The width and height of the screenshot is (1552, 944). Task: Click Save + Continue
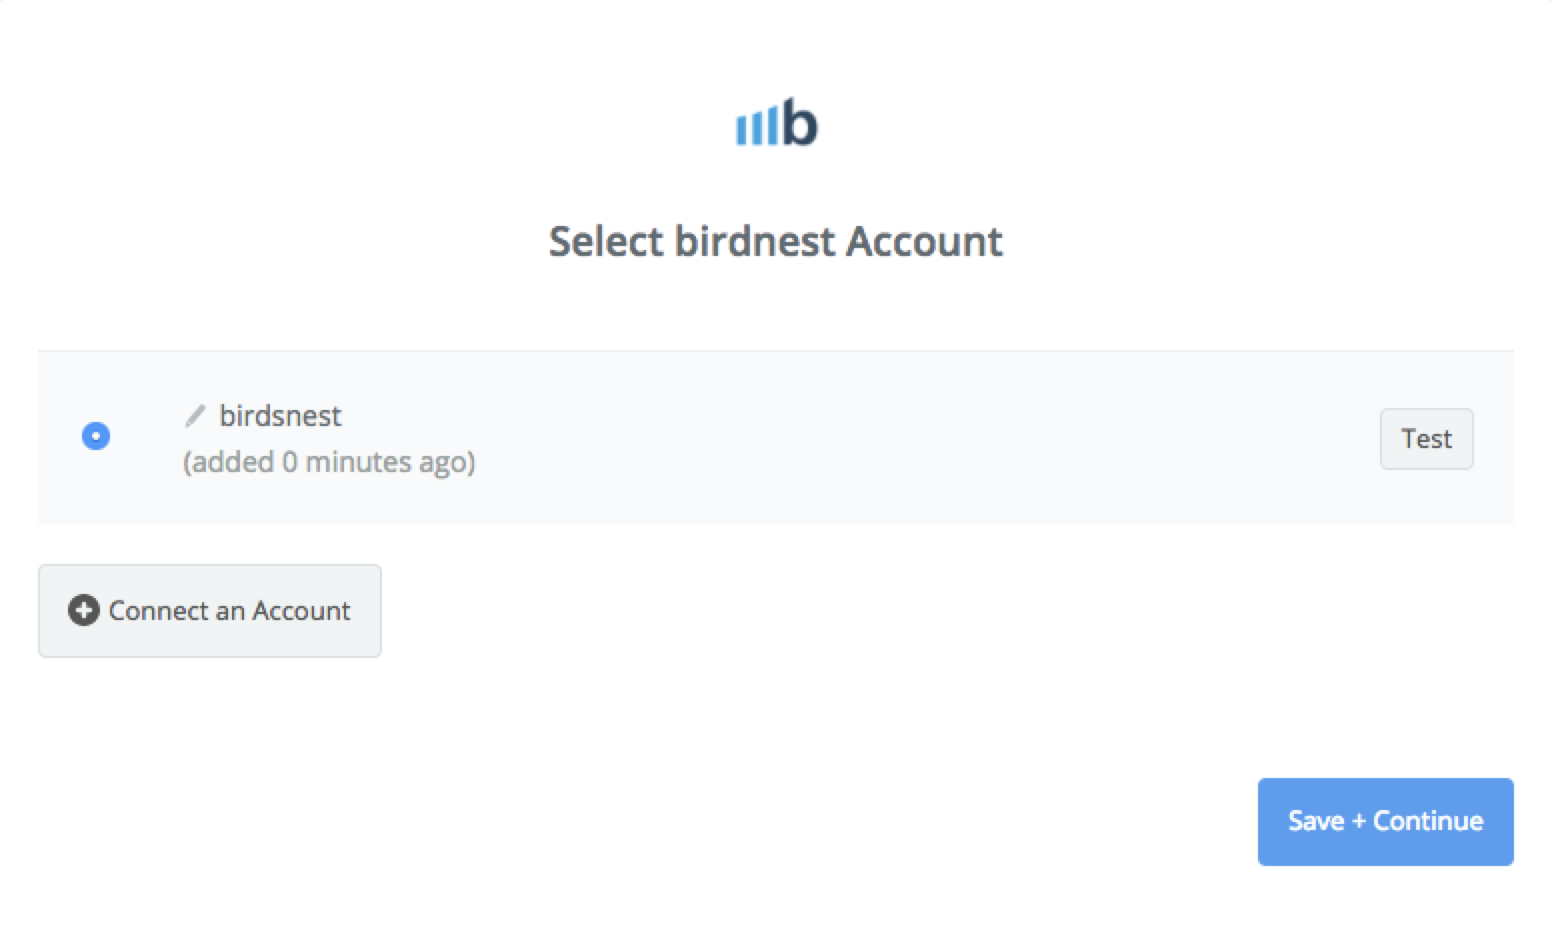[1385, 821]
